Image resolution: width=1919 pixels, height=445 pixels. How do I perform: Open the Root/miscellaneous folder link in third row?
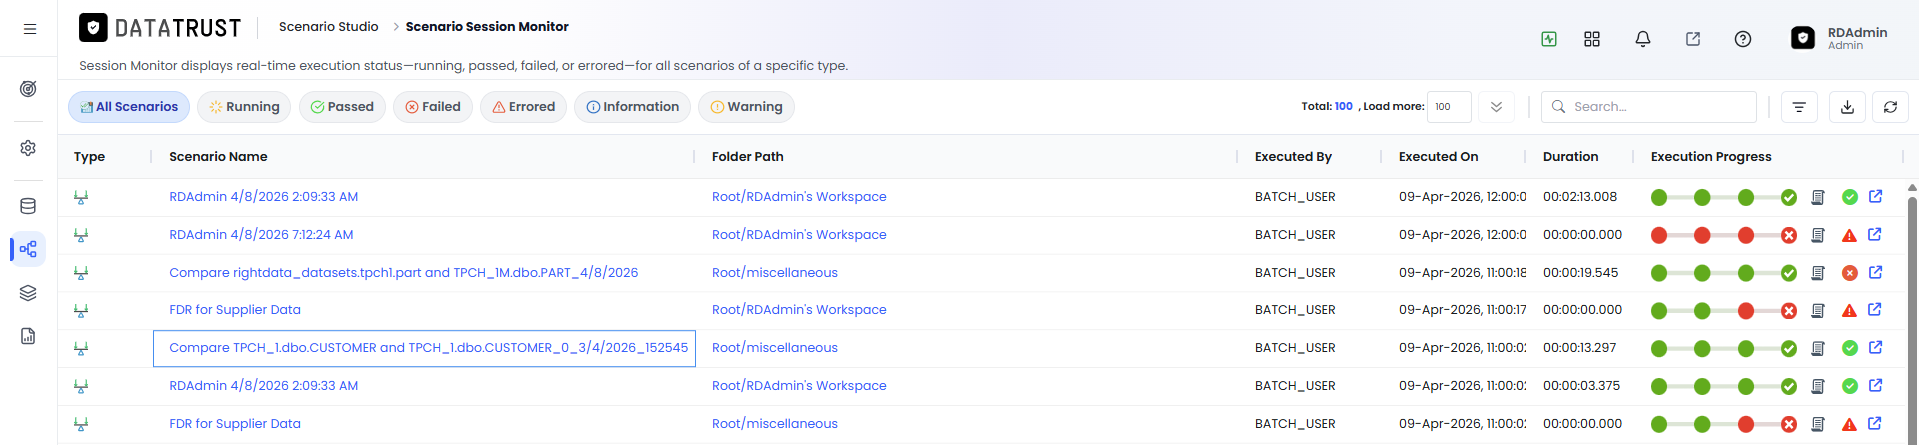(x=775, y=272)
